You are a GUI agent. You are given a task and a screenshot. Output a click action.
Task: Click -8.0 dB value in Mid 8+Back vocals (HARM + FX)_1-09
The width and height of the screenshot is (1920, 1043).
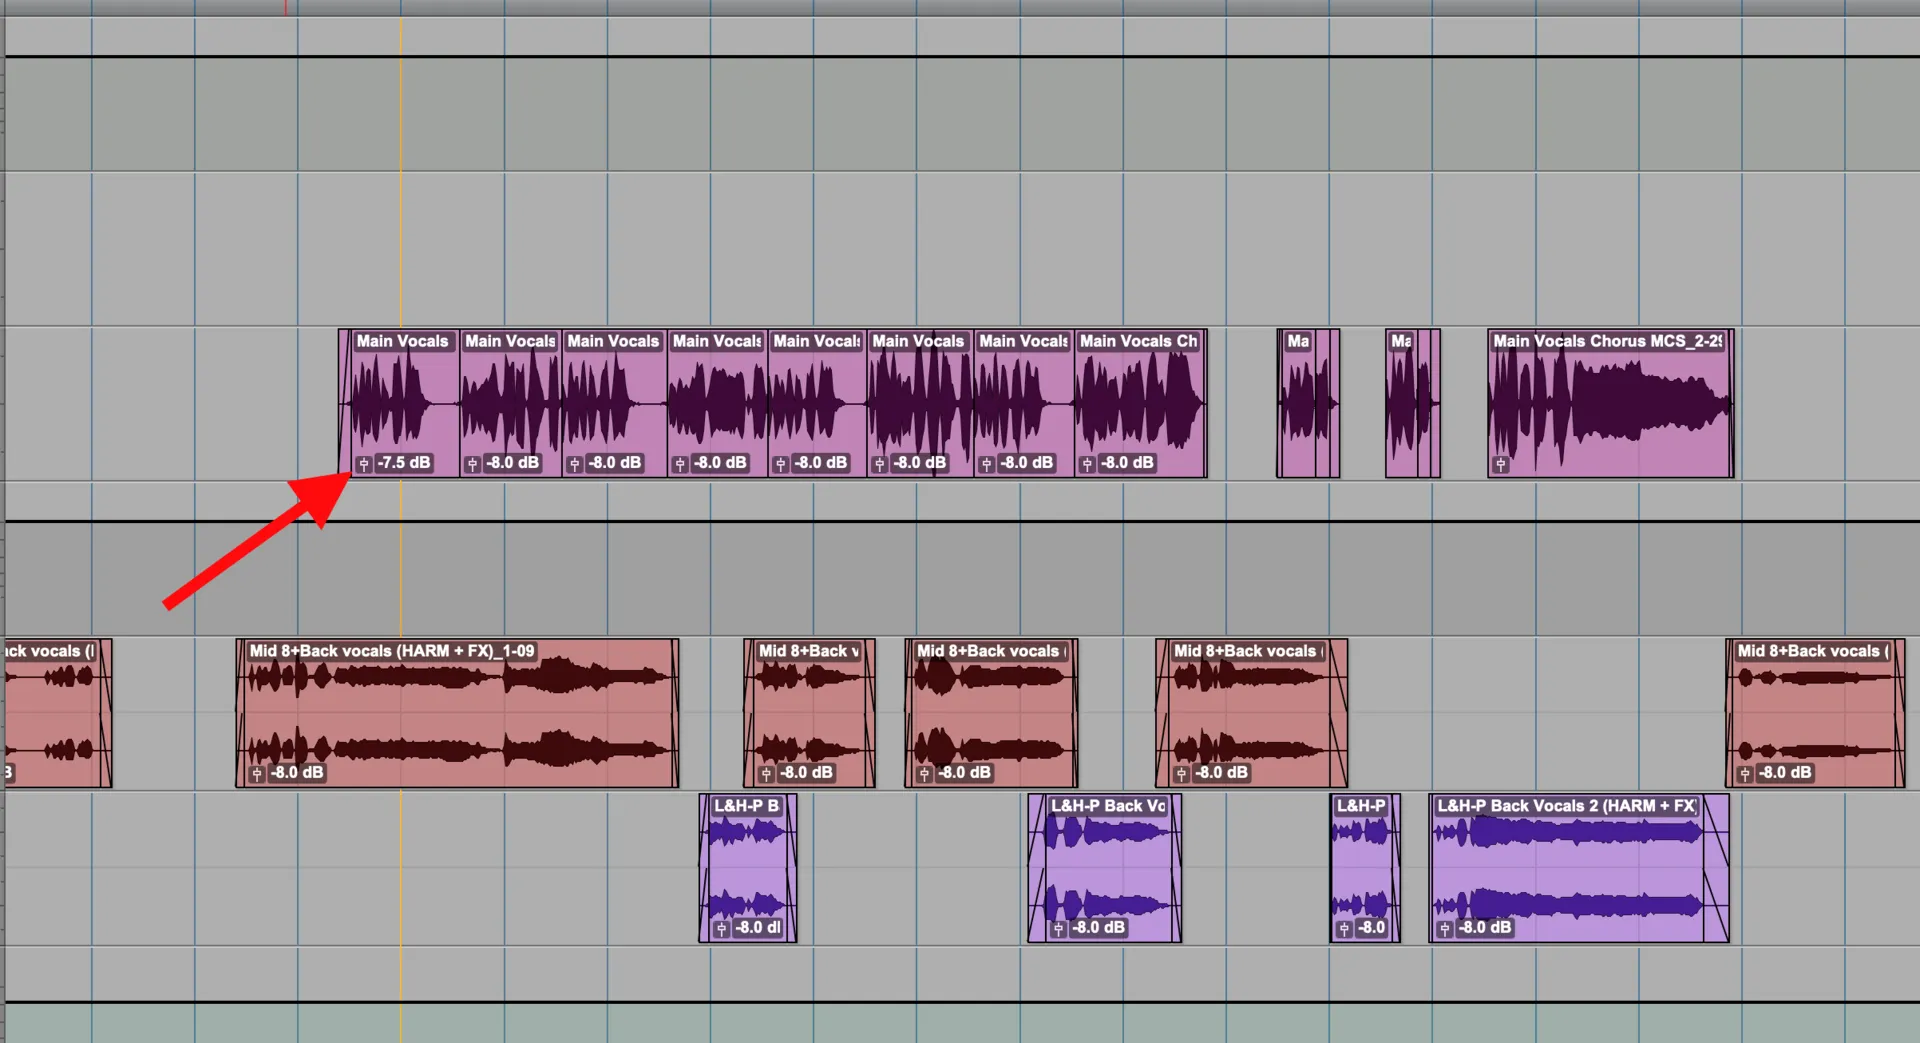tap(297, 772)
